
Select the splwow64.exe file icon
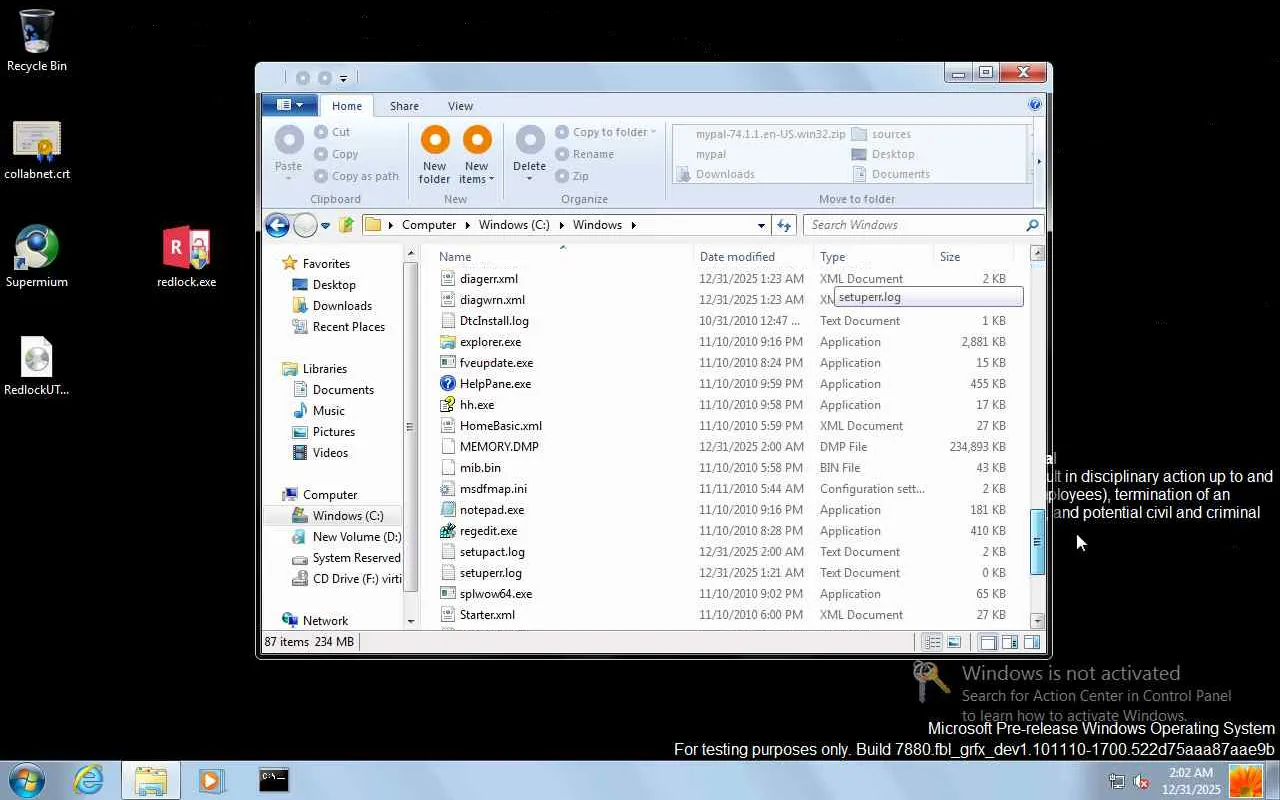tap(448, 594)
